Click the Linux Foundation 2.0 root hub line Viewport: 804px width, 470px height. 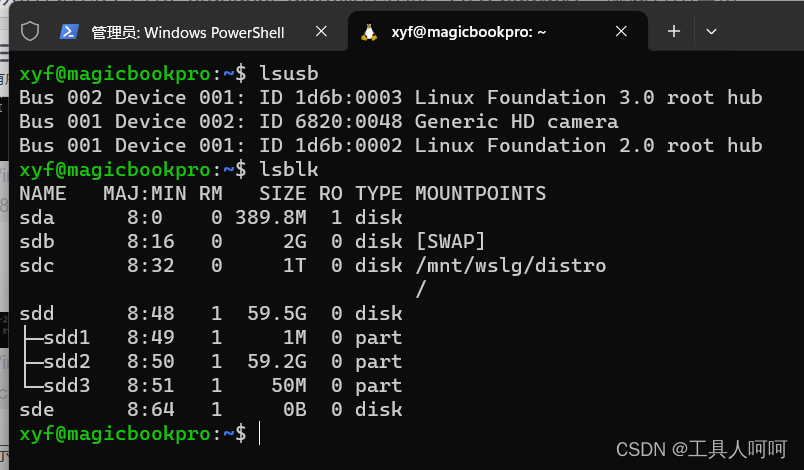[391, 146]
